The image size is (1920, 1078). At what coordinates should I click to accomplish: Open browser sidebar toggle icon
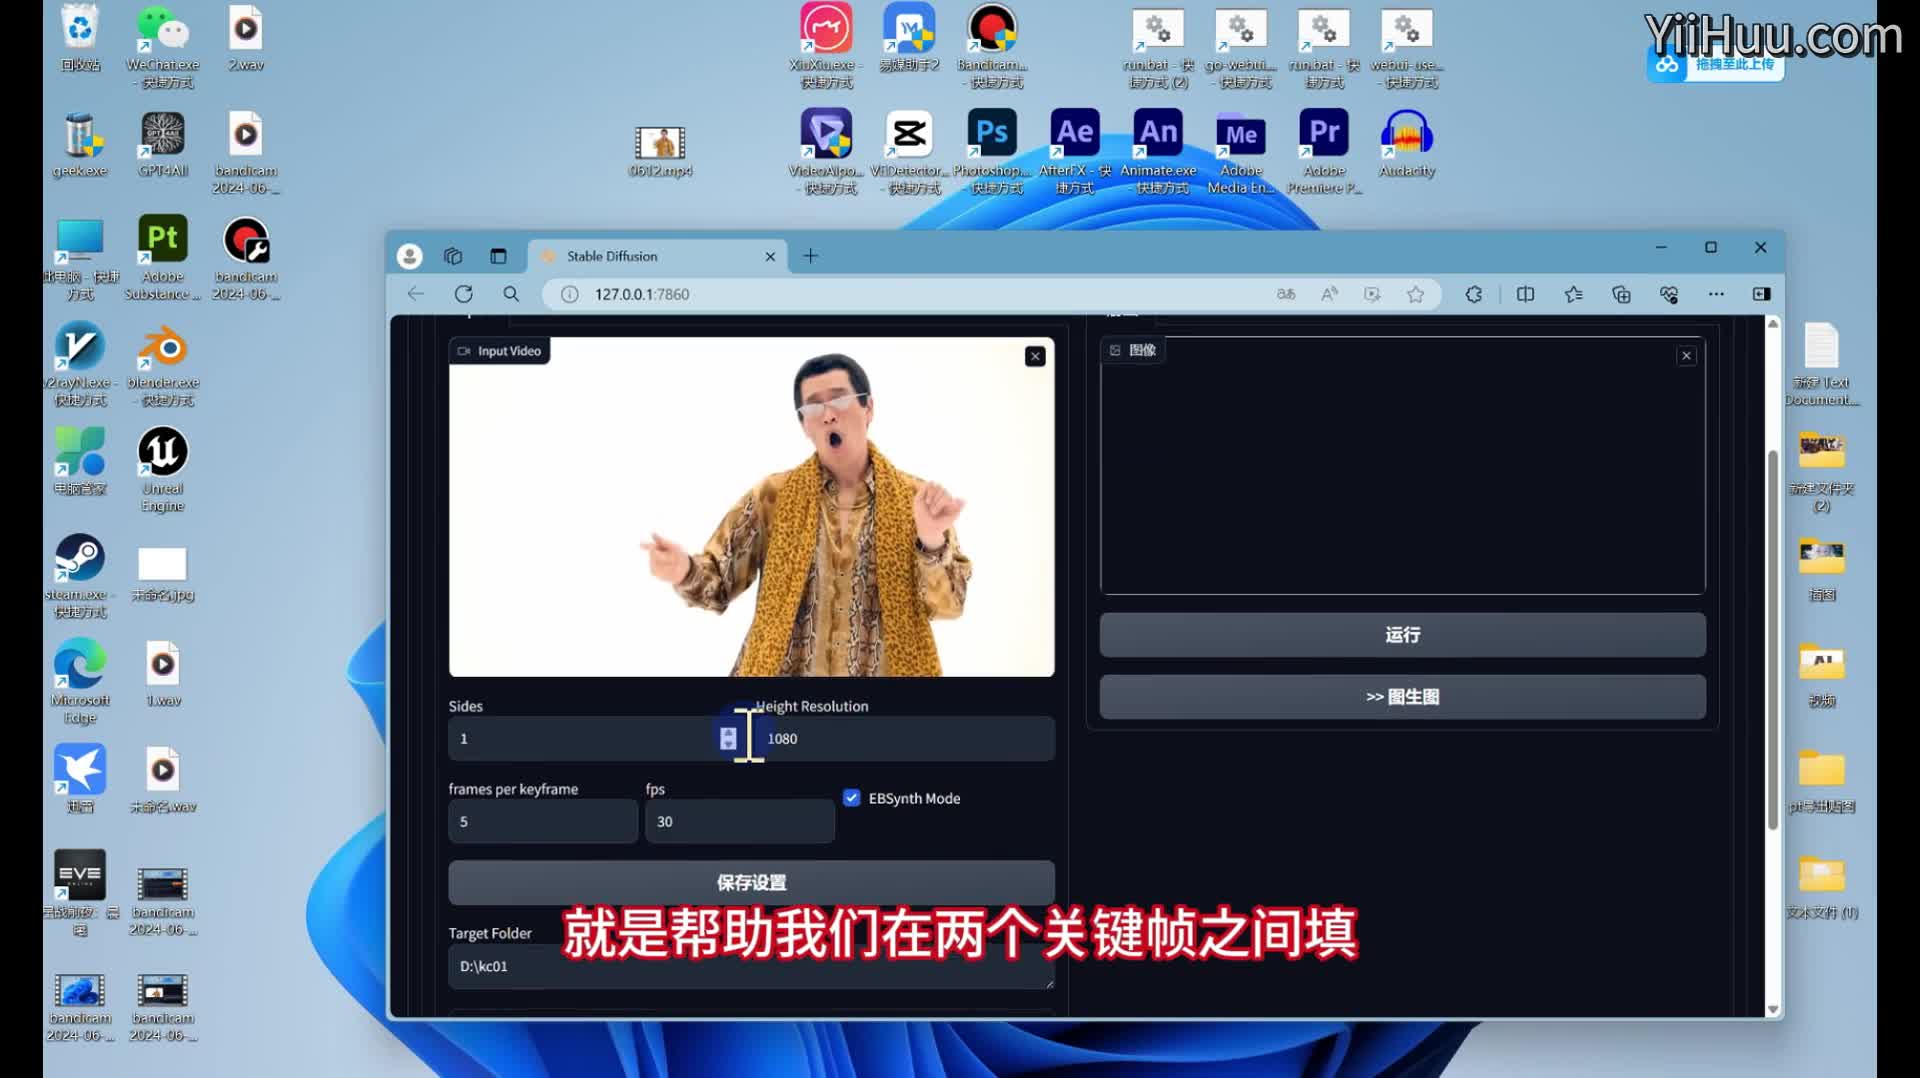pyautogui.click(x=1762, y=294)
